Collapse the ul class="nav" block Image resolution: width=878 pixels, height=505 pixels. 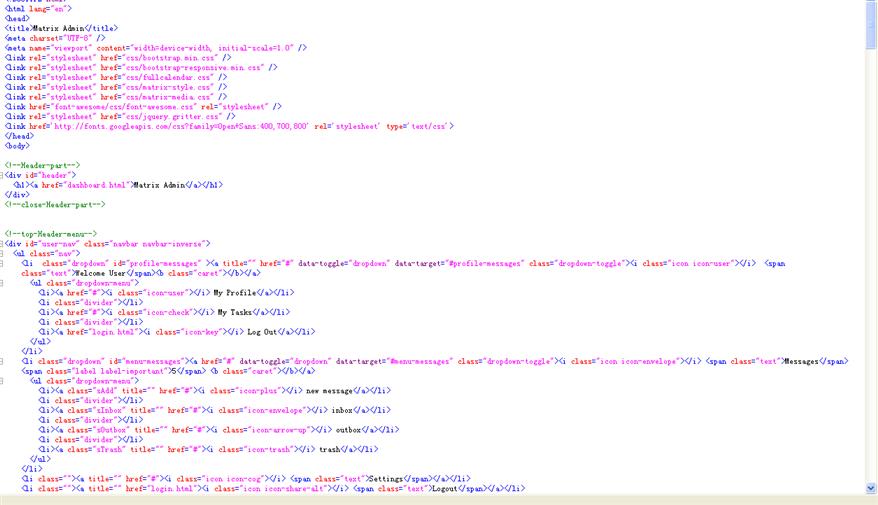[x=3, y=253]
